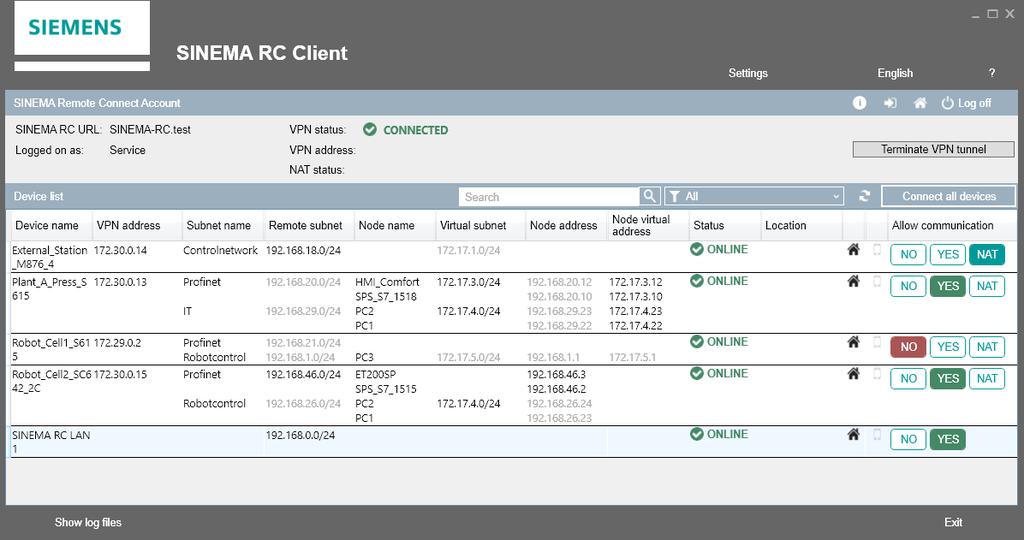
Task: Set External_Station_M876_4 communication to NO
Action: click(908, 255)
